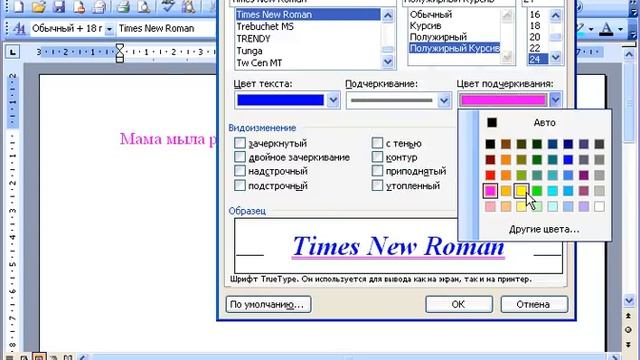Toggle the с тенью checkbox

point(378,143)
